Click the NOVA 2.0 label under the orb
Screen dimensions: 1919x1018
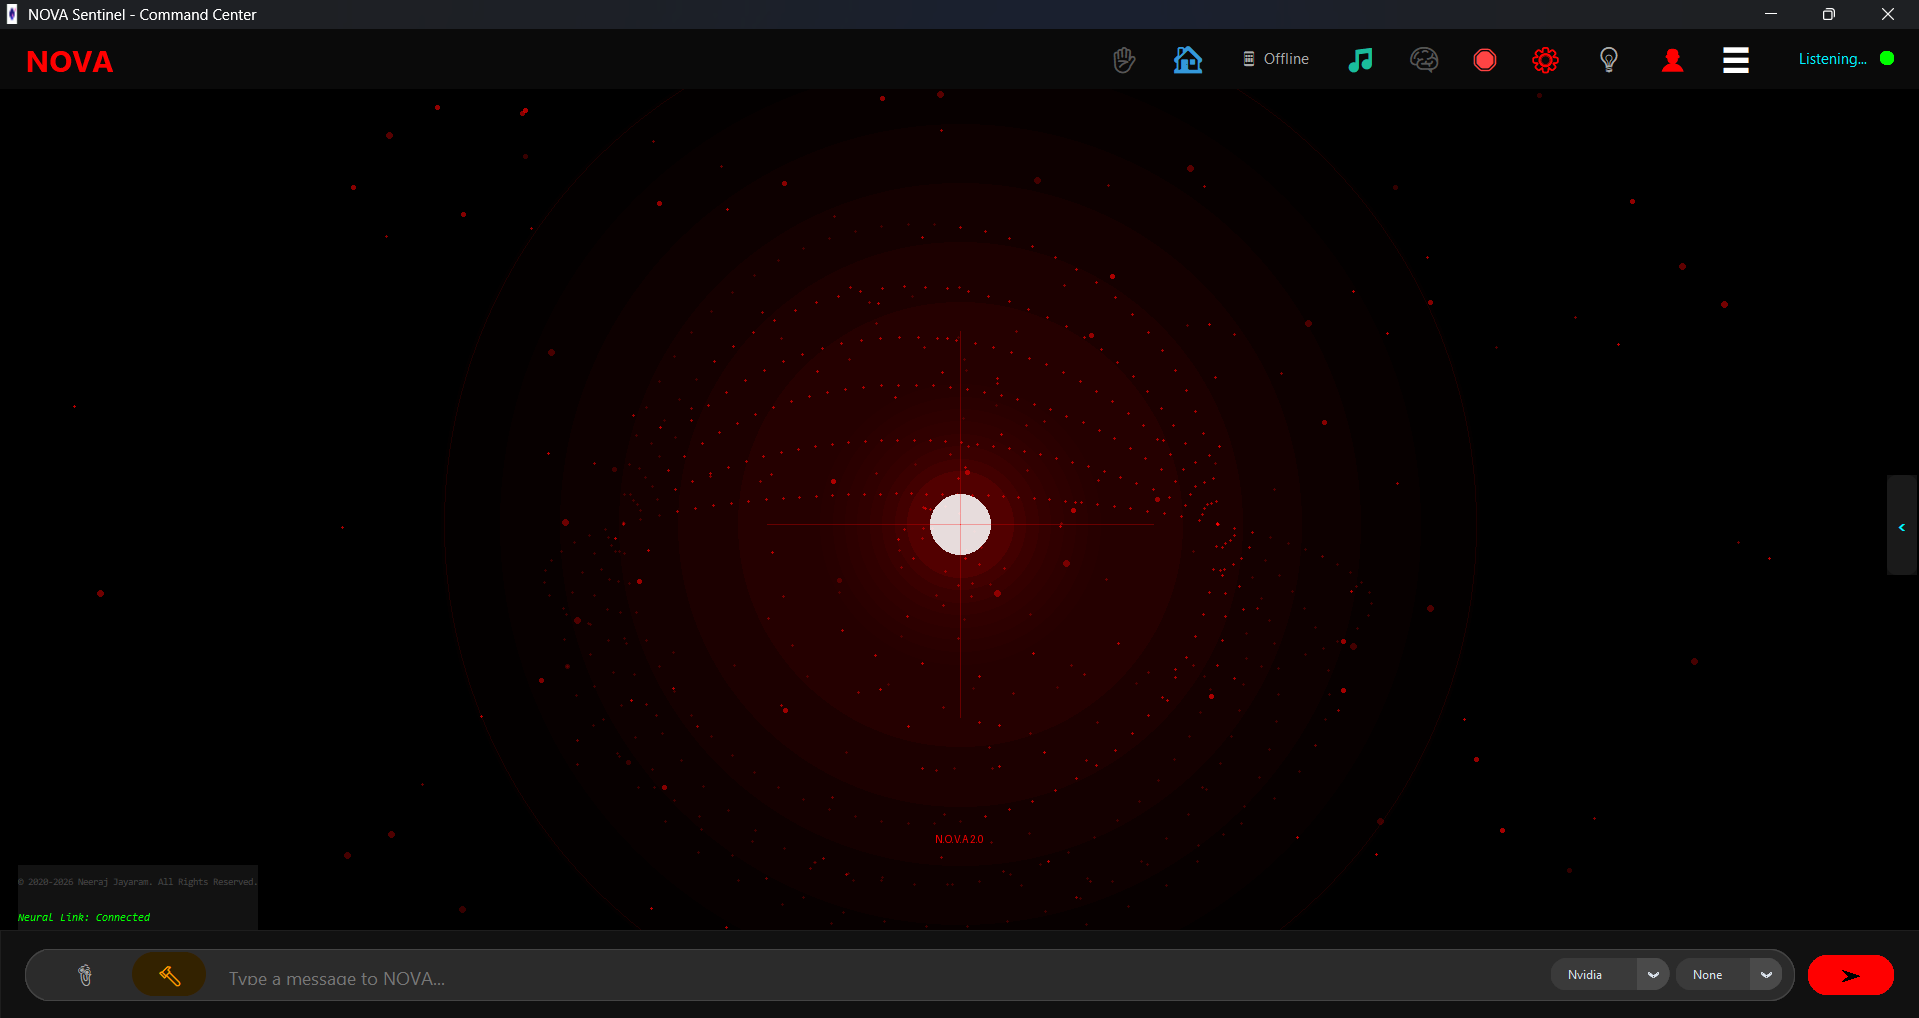[x=960, y=839]
